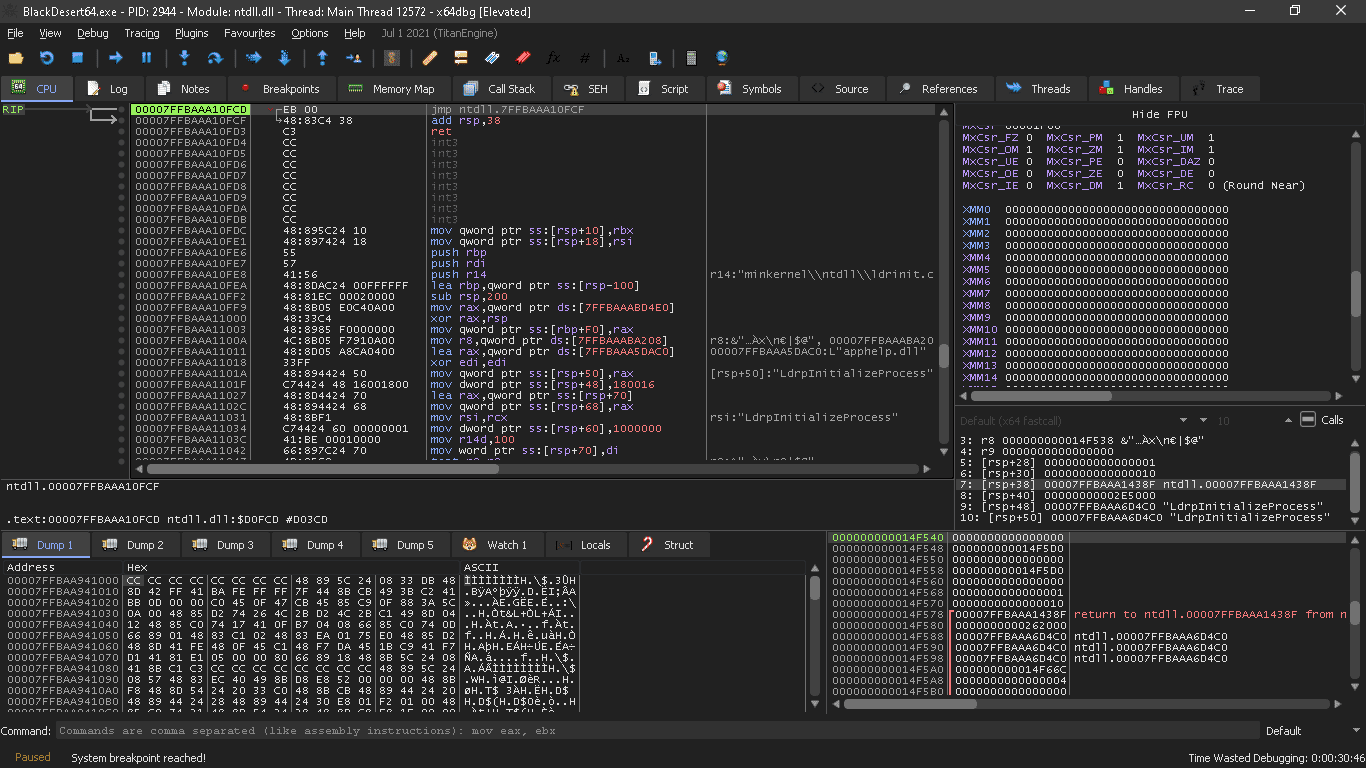Switch to the Trace tab
Image resolution: width=1366 pixels, height=768 pixels.
click(1220, 89)
